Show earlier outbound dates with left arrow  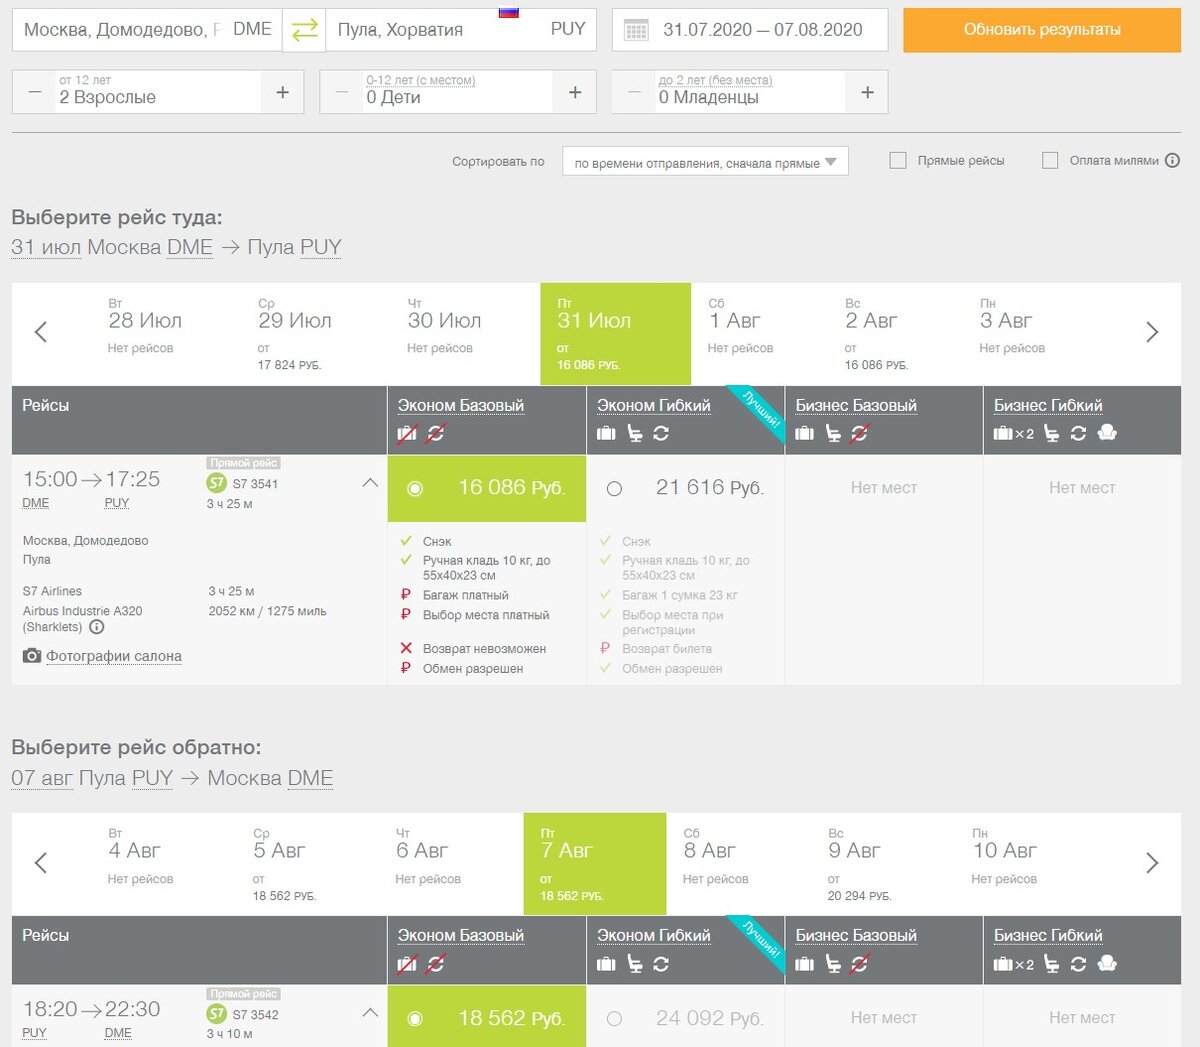(x=41, y=332)
